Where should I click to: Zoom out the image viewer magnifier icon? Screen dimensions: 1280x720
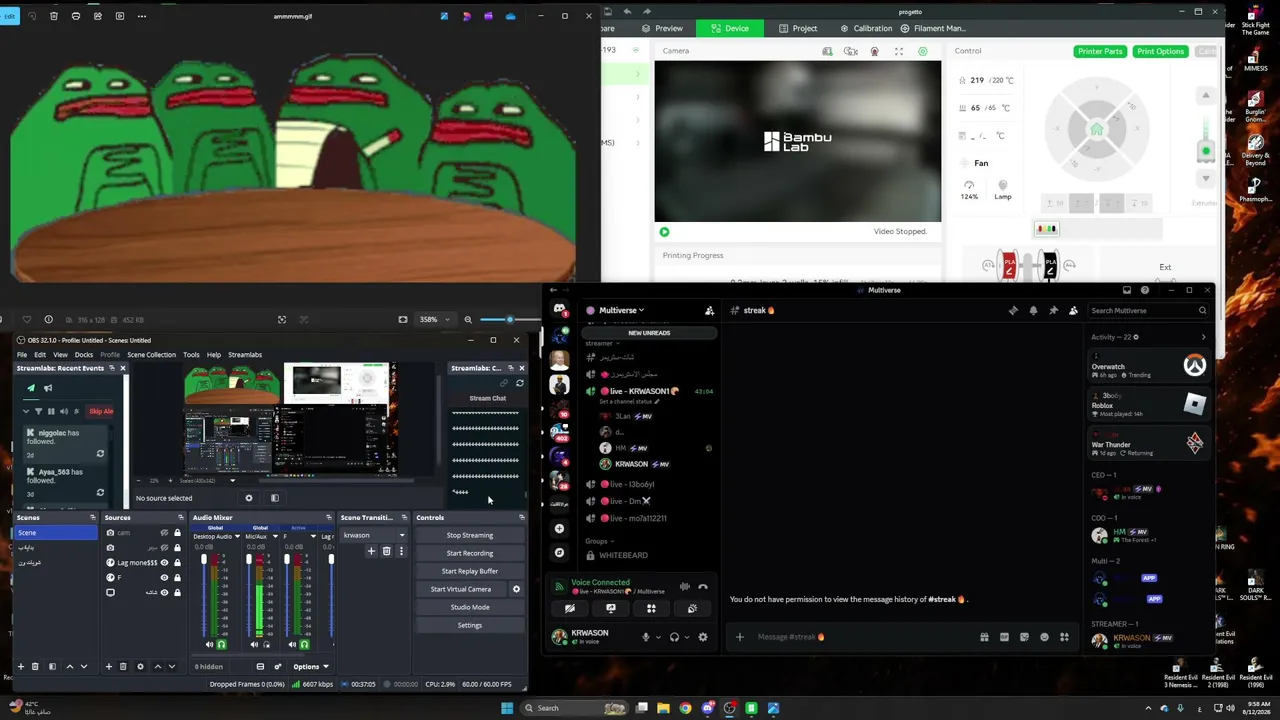point(468,320)
